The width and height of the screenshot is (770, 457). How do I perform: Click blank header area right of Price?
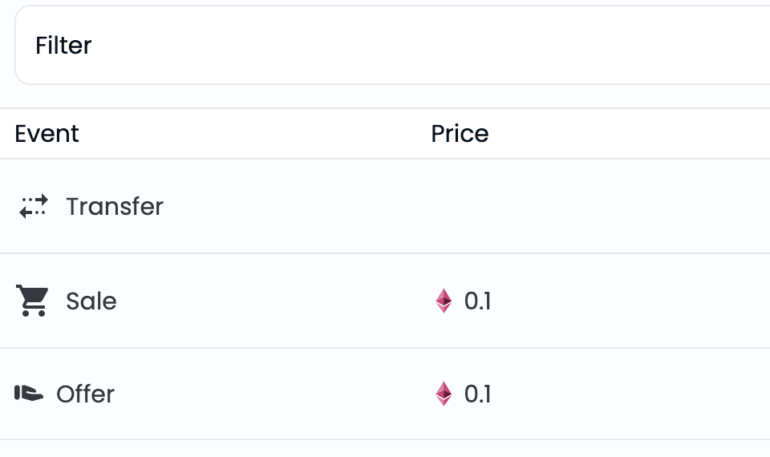(630, 134)
